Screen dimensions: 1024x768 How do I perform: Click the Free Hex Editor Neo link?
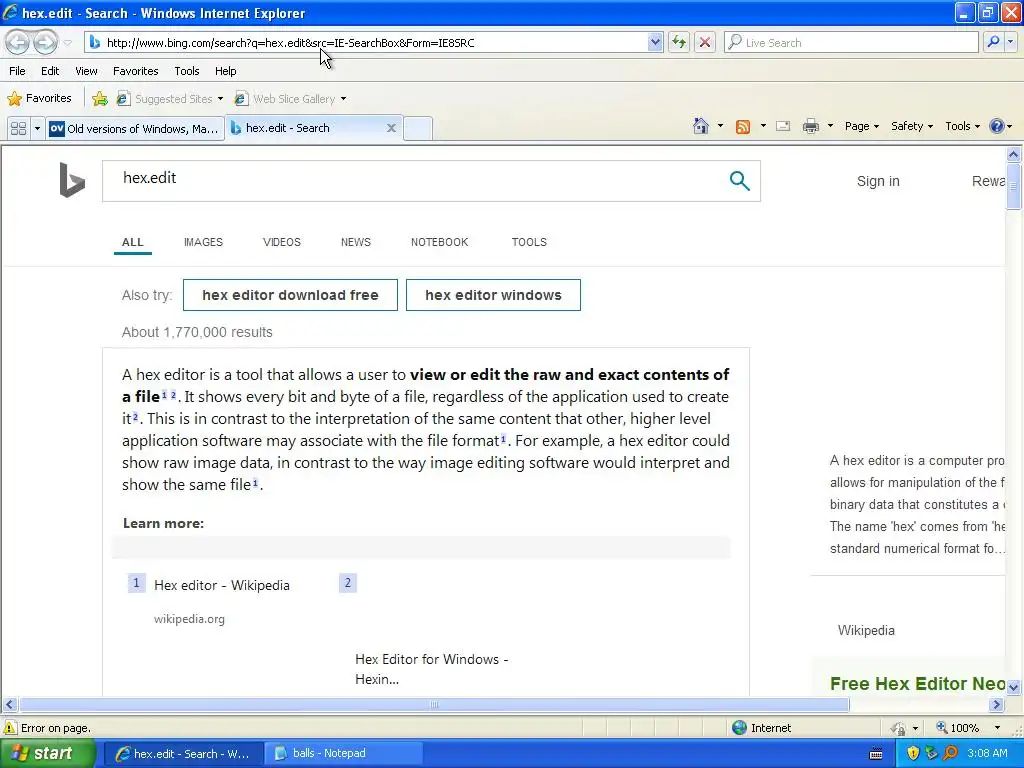pos(917,684)
